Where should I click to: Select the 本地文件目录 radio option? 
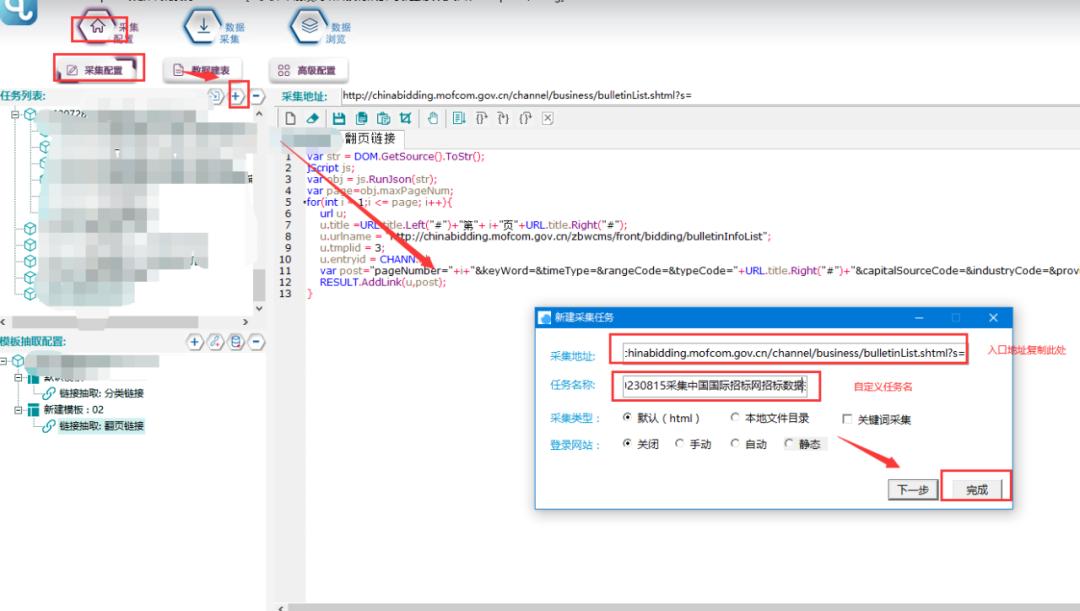tap(735, 418)
